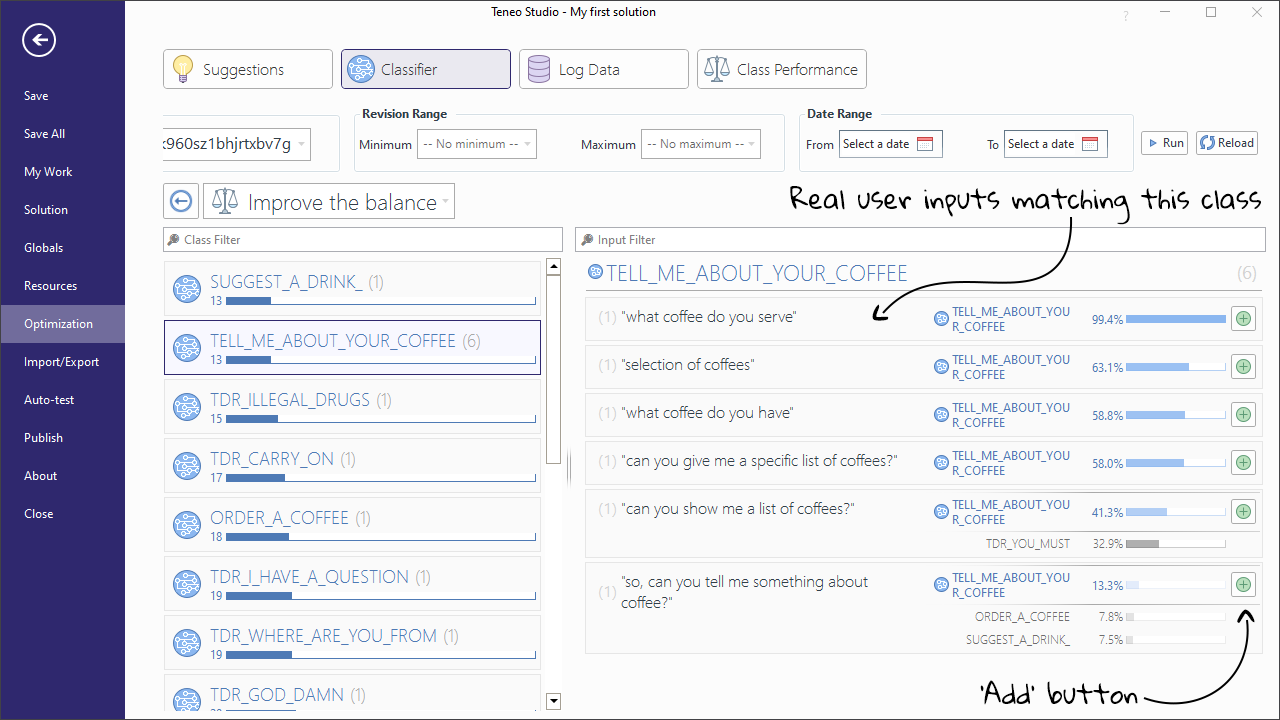Open Optimization in the sidebar
The height and width of the screenshot is (720, 1280).
point(62,324)
